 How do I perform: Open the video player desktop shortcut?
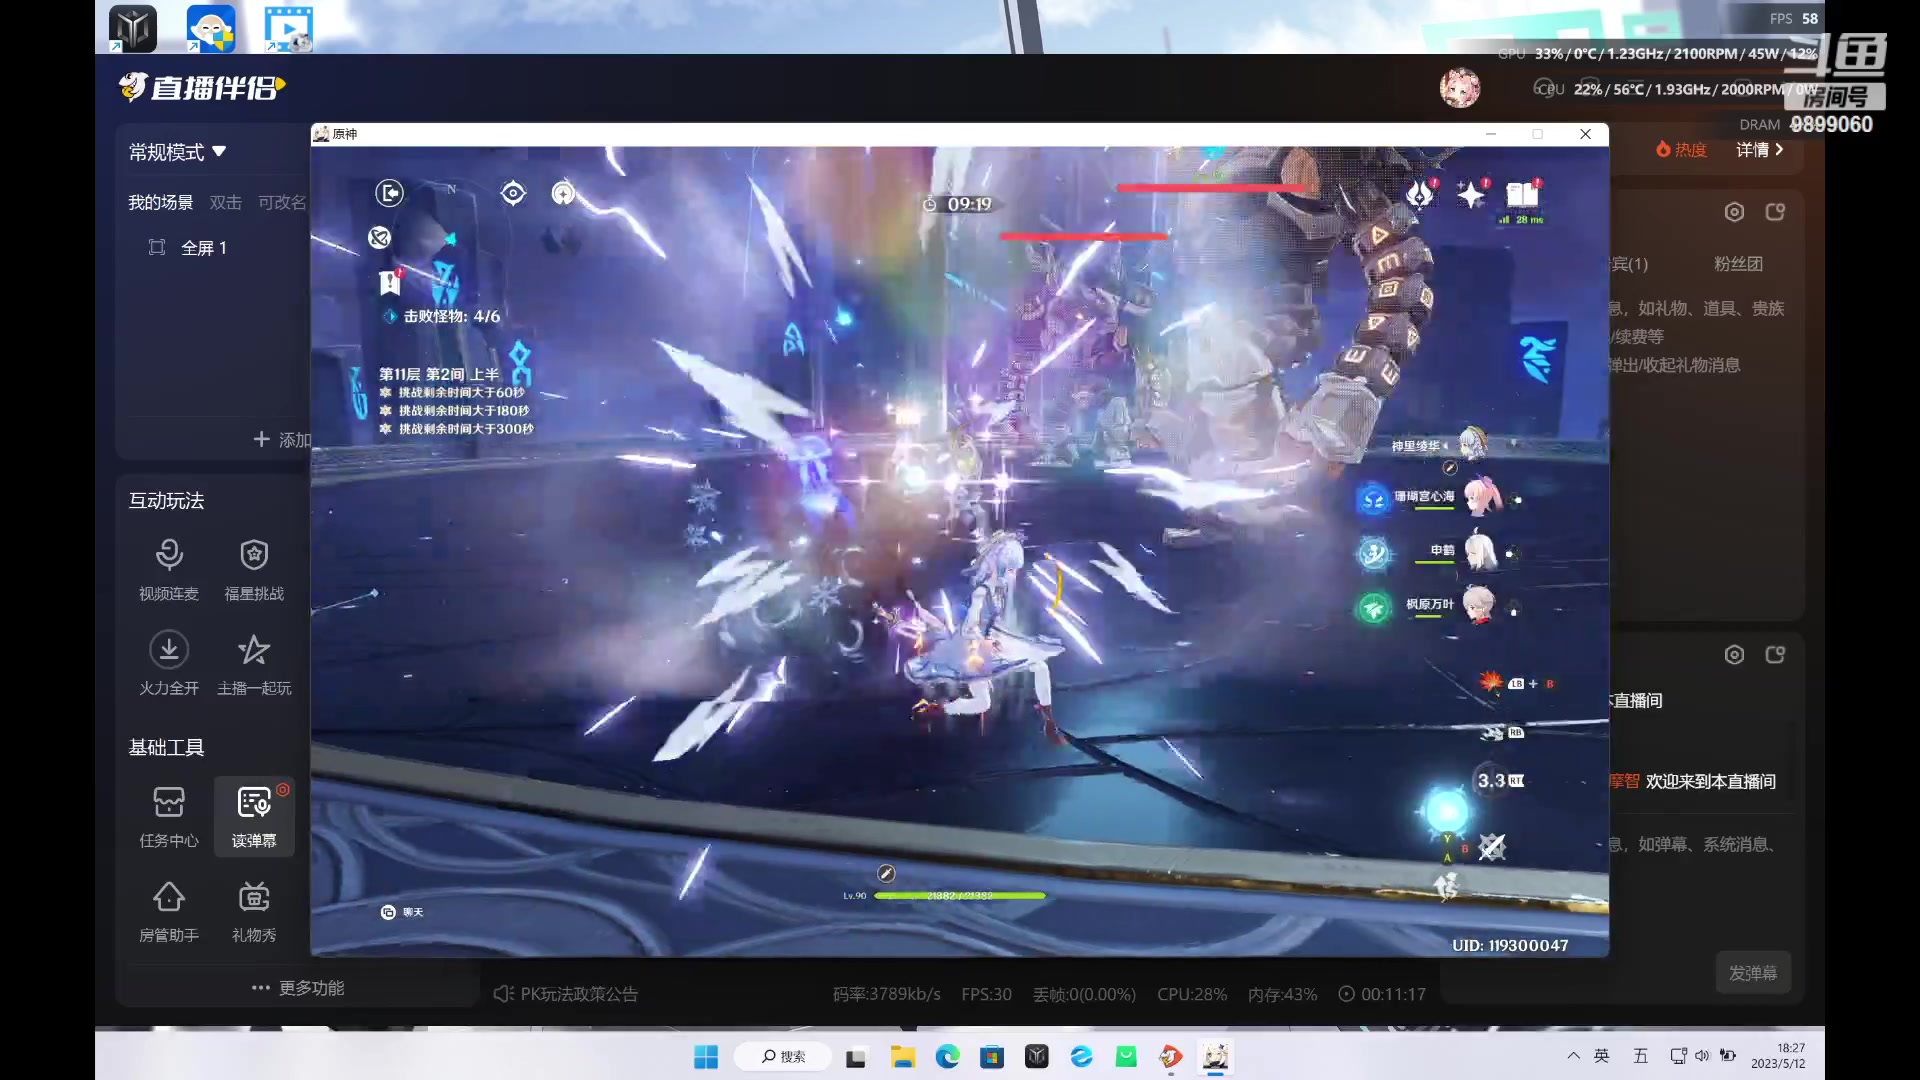click(289, 28)
